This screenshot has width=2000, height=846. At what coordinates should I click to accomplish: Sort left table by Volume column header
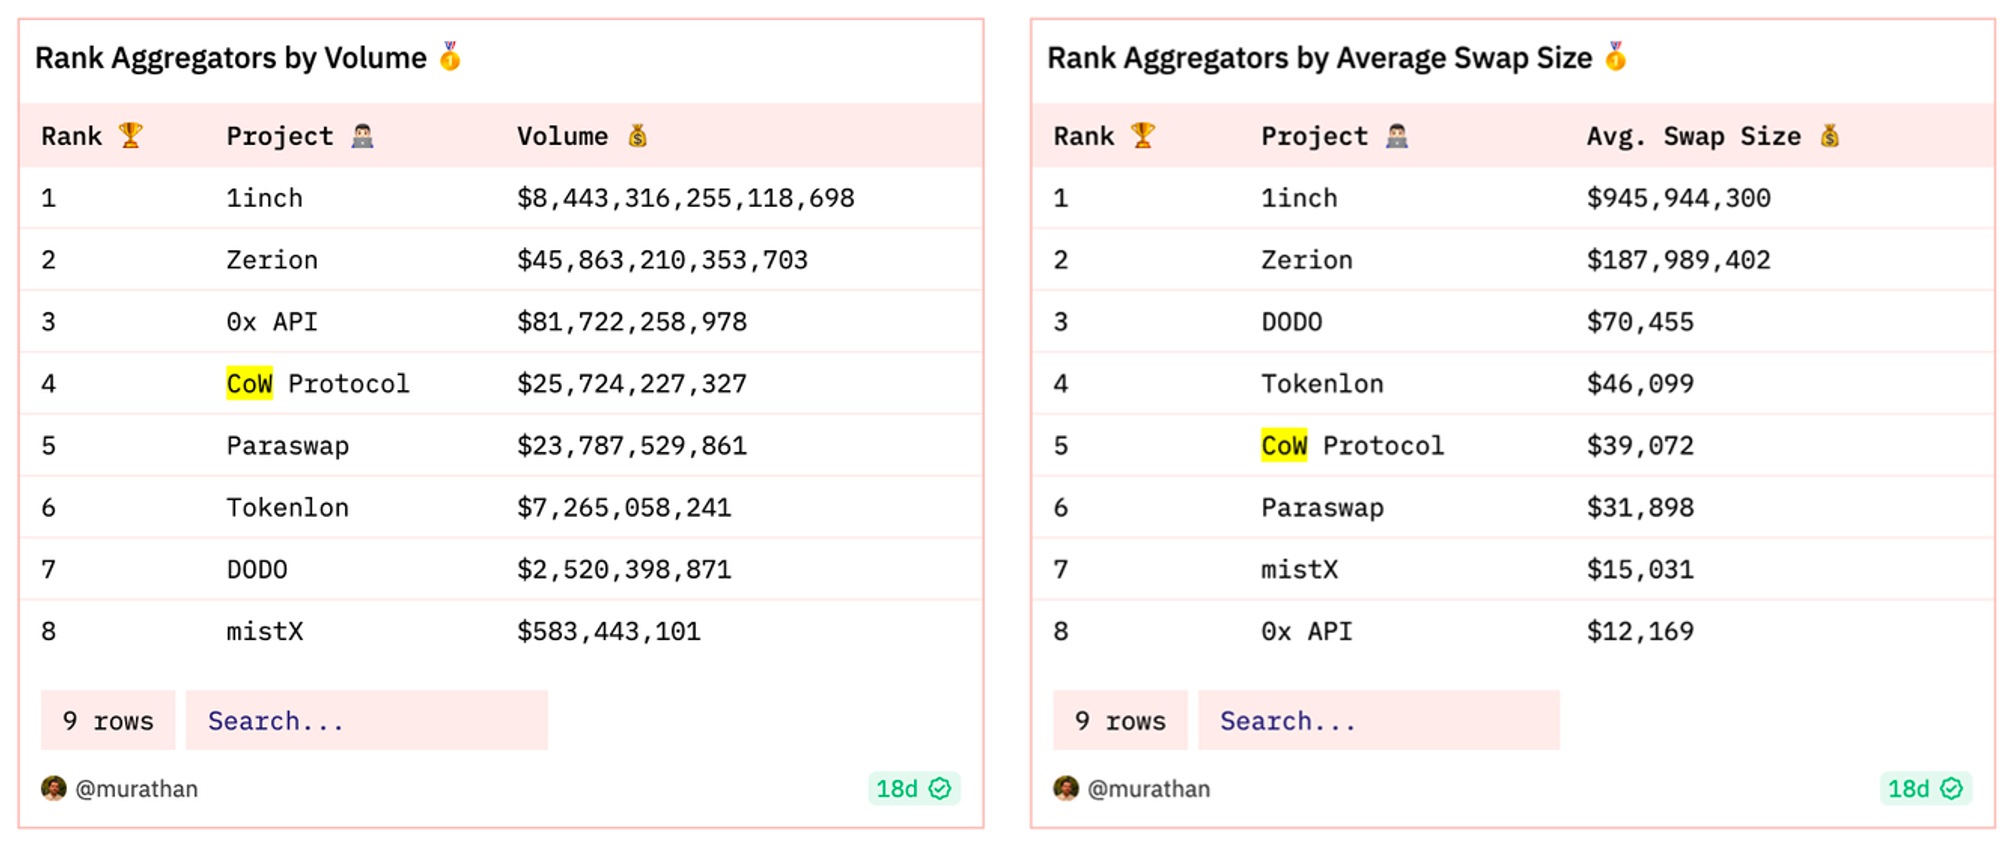tap(562, 136)
